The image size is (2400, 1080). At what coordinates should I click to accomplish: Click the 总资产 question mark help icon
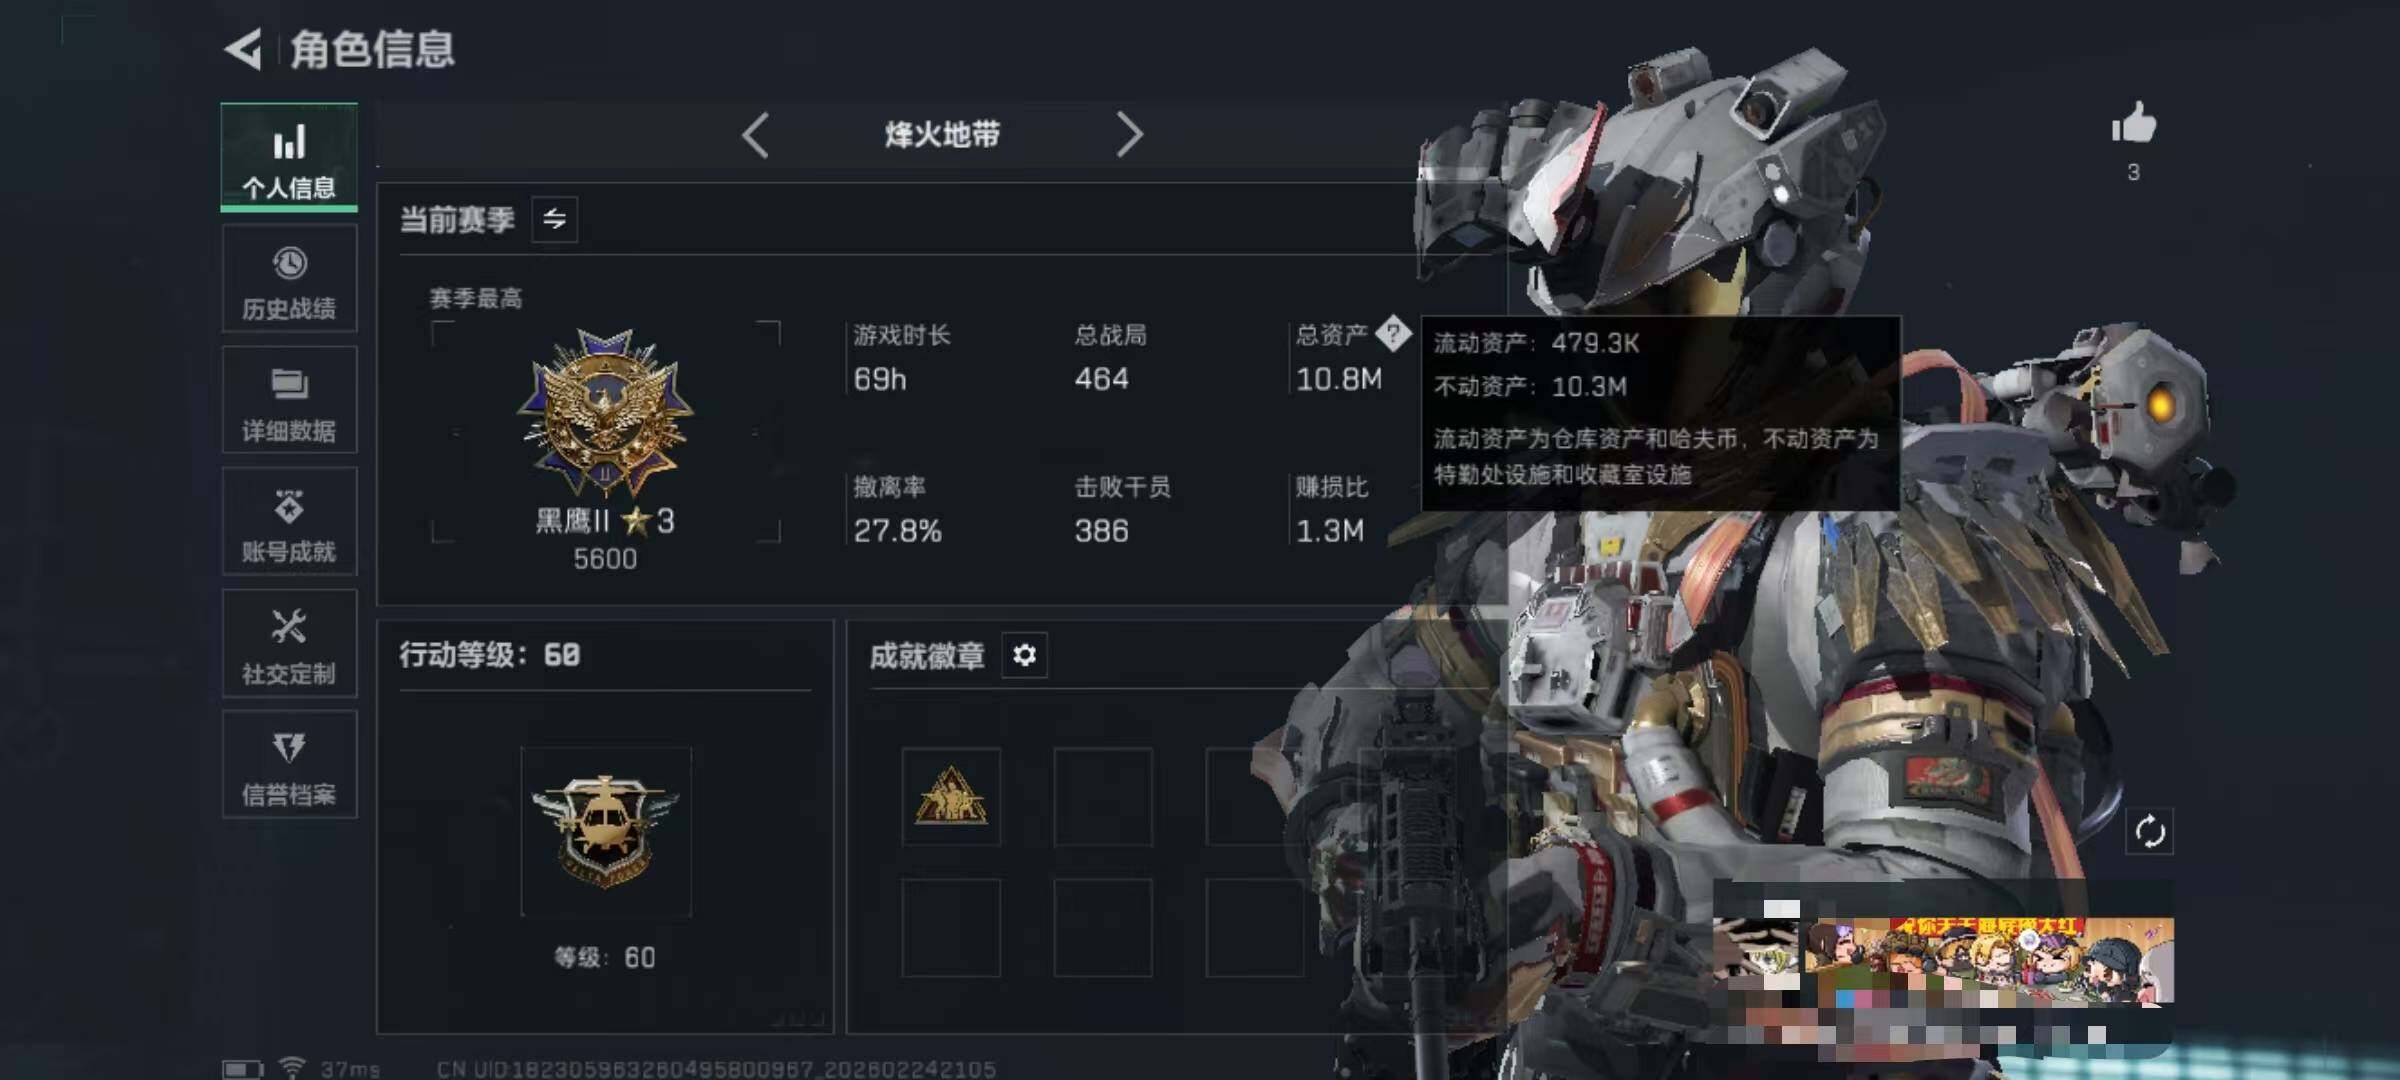pyautogui.click(x=1392, y=334)
